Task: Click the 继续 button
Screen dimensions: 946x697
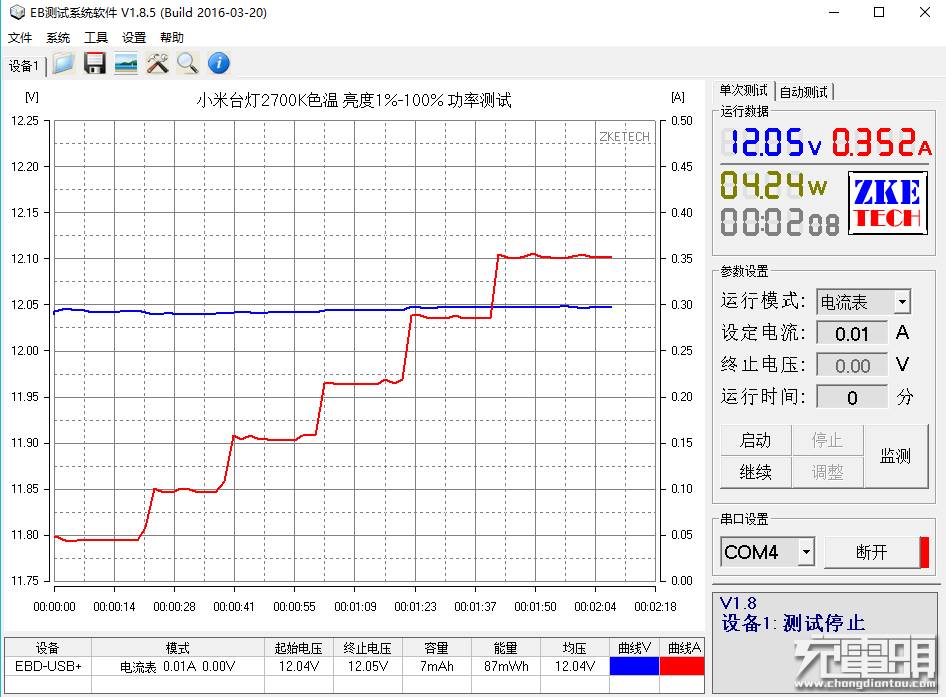Action: 755,471
